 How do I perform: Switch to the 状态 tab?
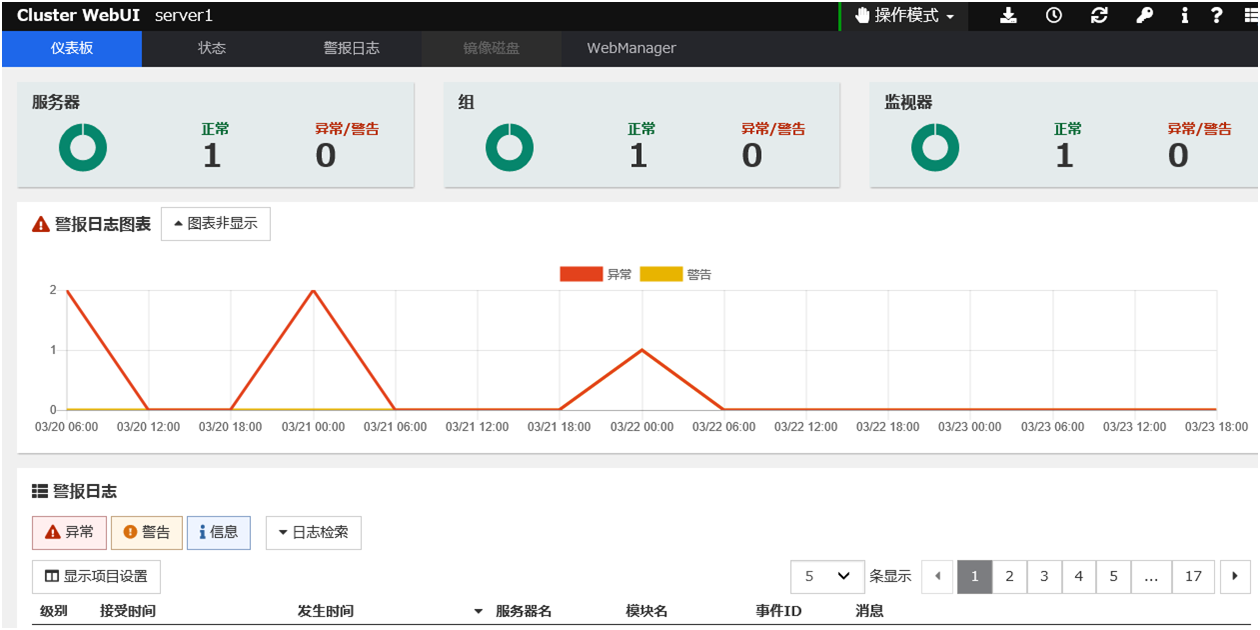[212, 48]
